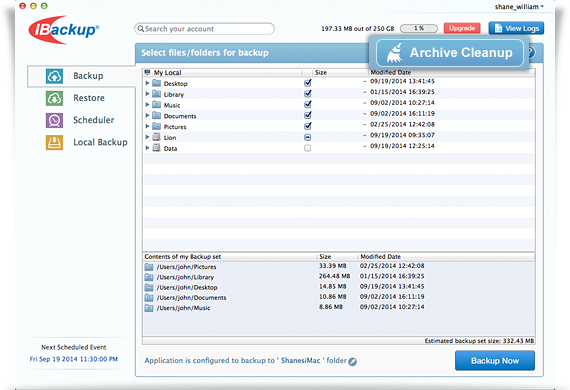Open View Logs
Image resolution: width=570 pixels, height=390 pixels.
[516, 28]
